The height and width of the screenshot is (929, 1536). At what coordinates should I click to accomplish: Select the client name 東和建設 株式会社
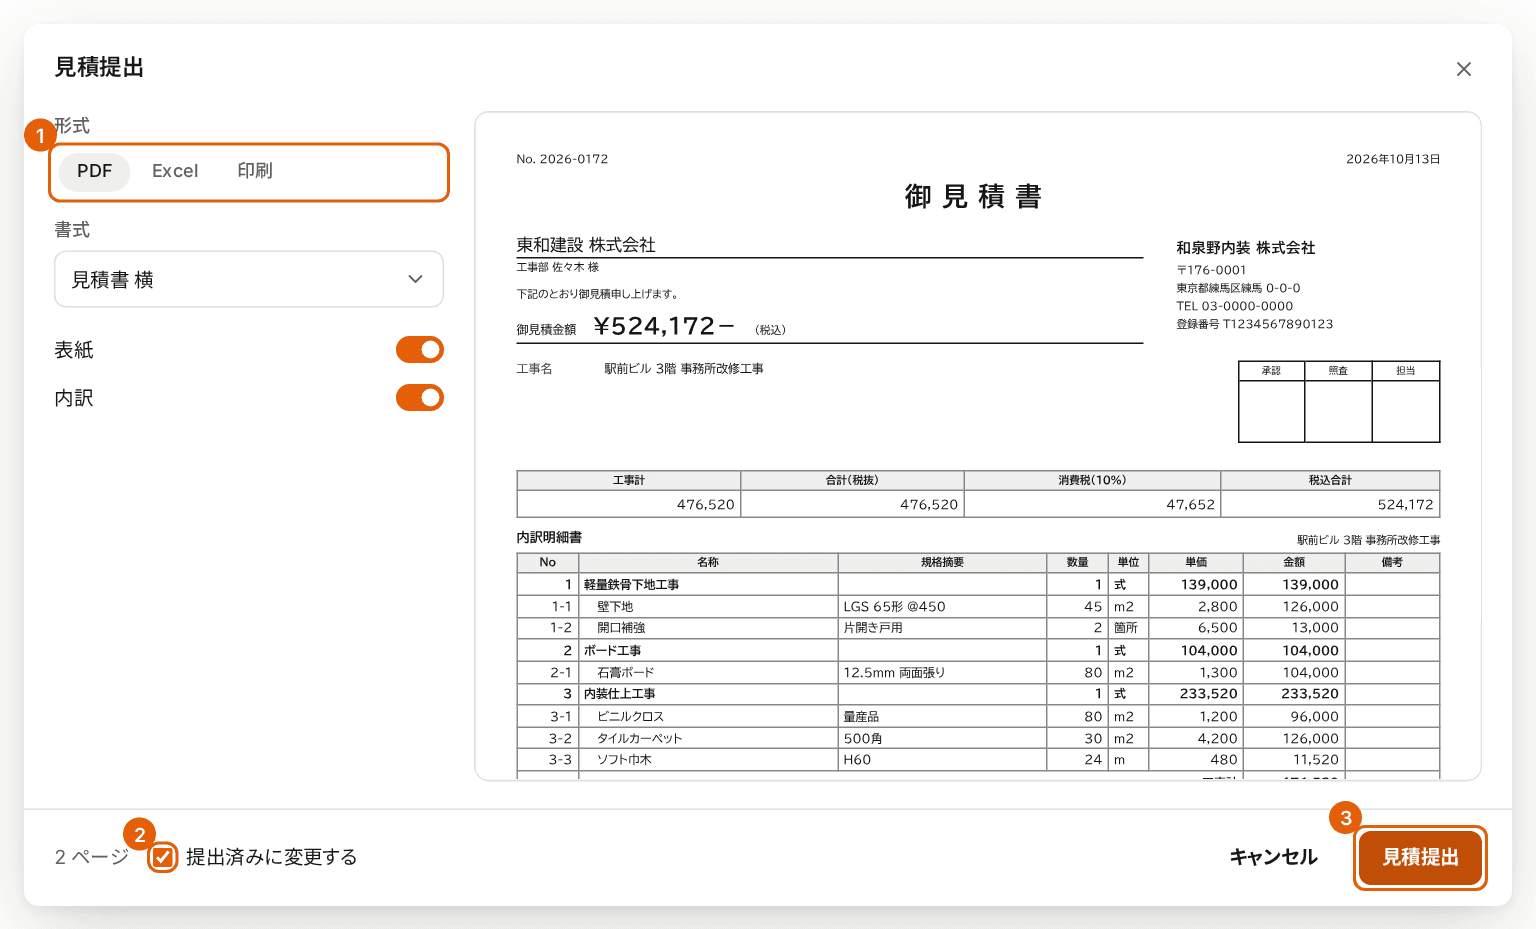[586, 245]
